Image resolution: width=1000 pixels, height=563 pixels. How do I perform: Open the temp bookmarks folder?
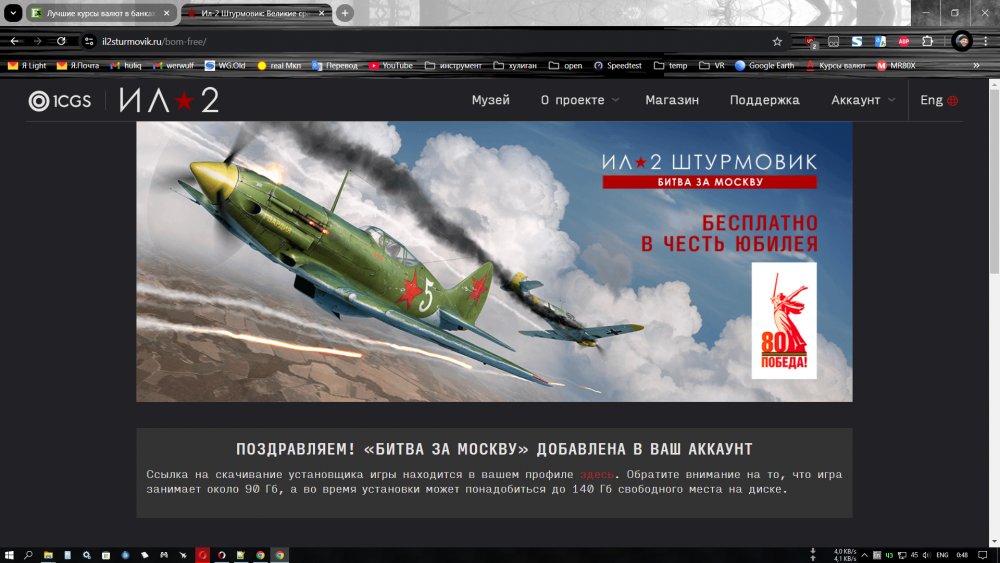point(670,65)
